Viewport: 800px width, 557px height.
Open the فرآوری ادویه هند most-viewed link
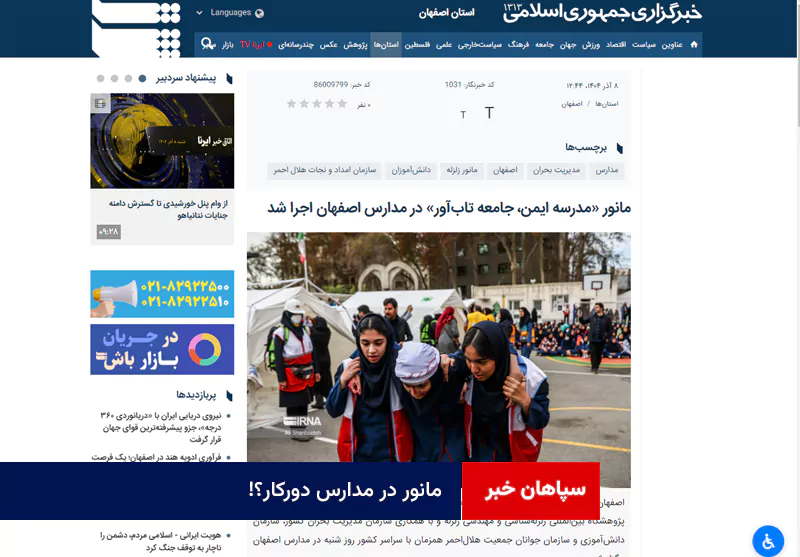point(157,457)
